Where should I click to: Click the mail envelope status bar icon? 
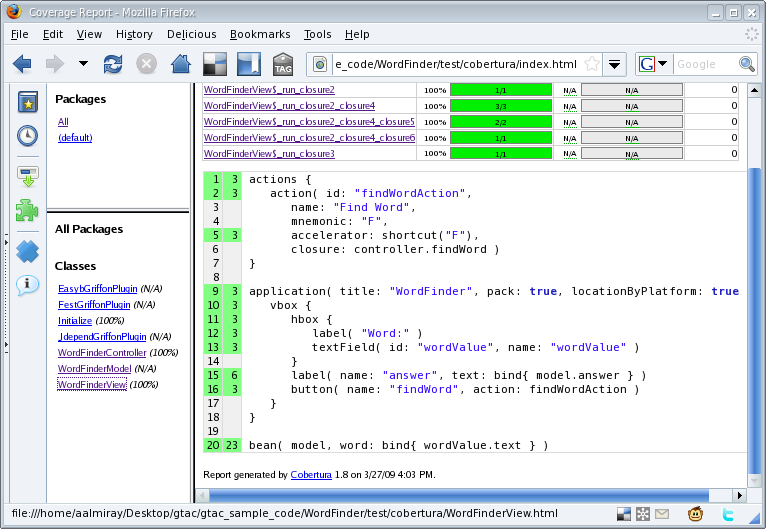point(661,514)
